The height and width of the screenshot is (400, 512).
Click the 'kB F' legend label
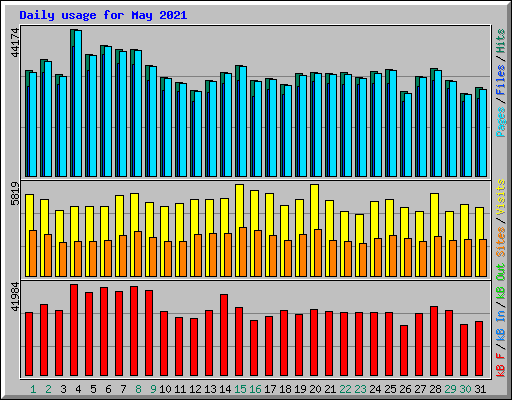coord(501,365)
